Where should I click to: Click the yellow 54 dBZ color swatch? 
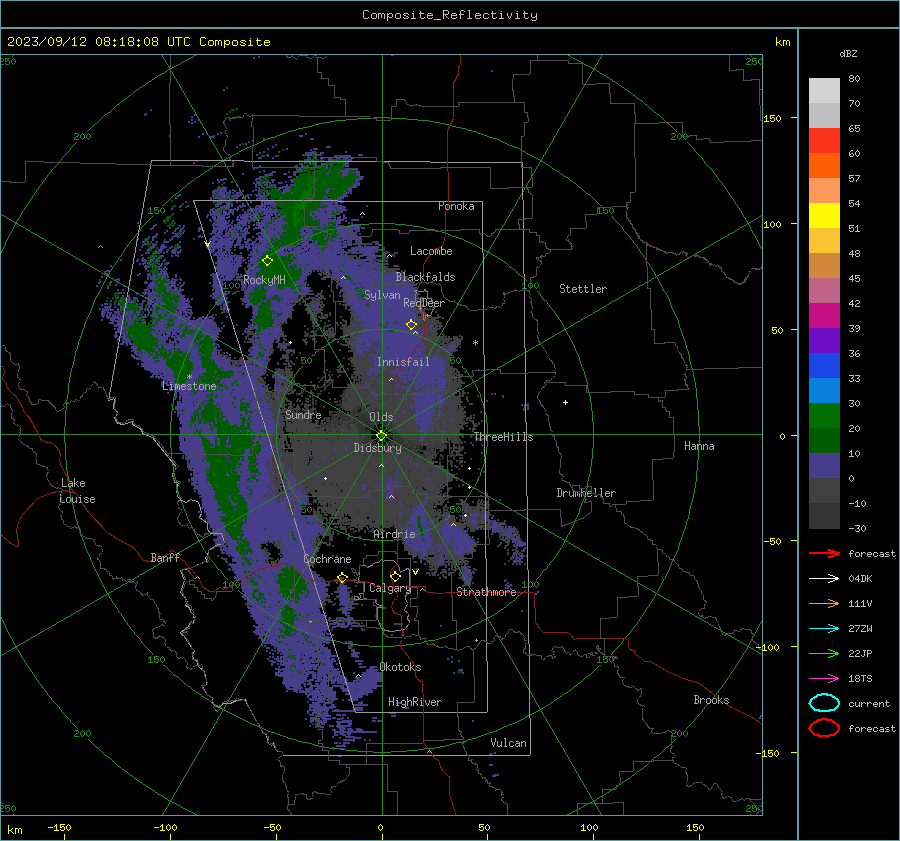824,215
